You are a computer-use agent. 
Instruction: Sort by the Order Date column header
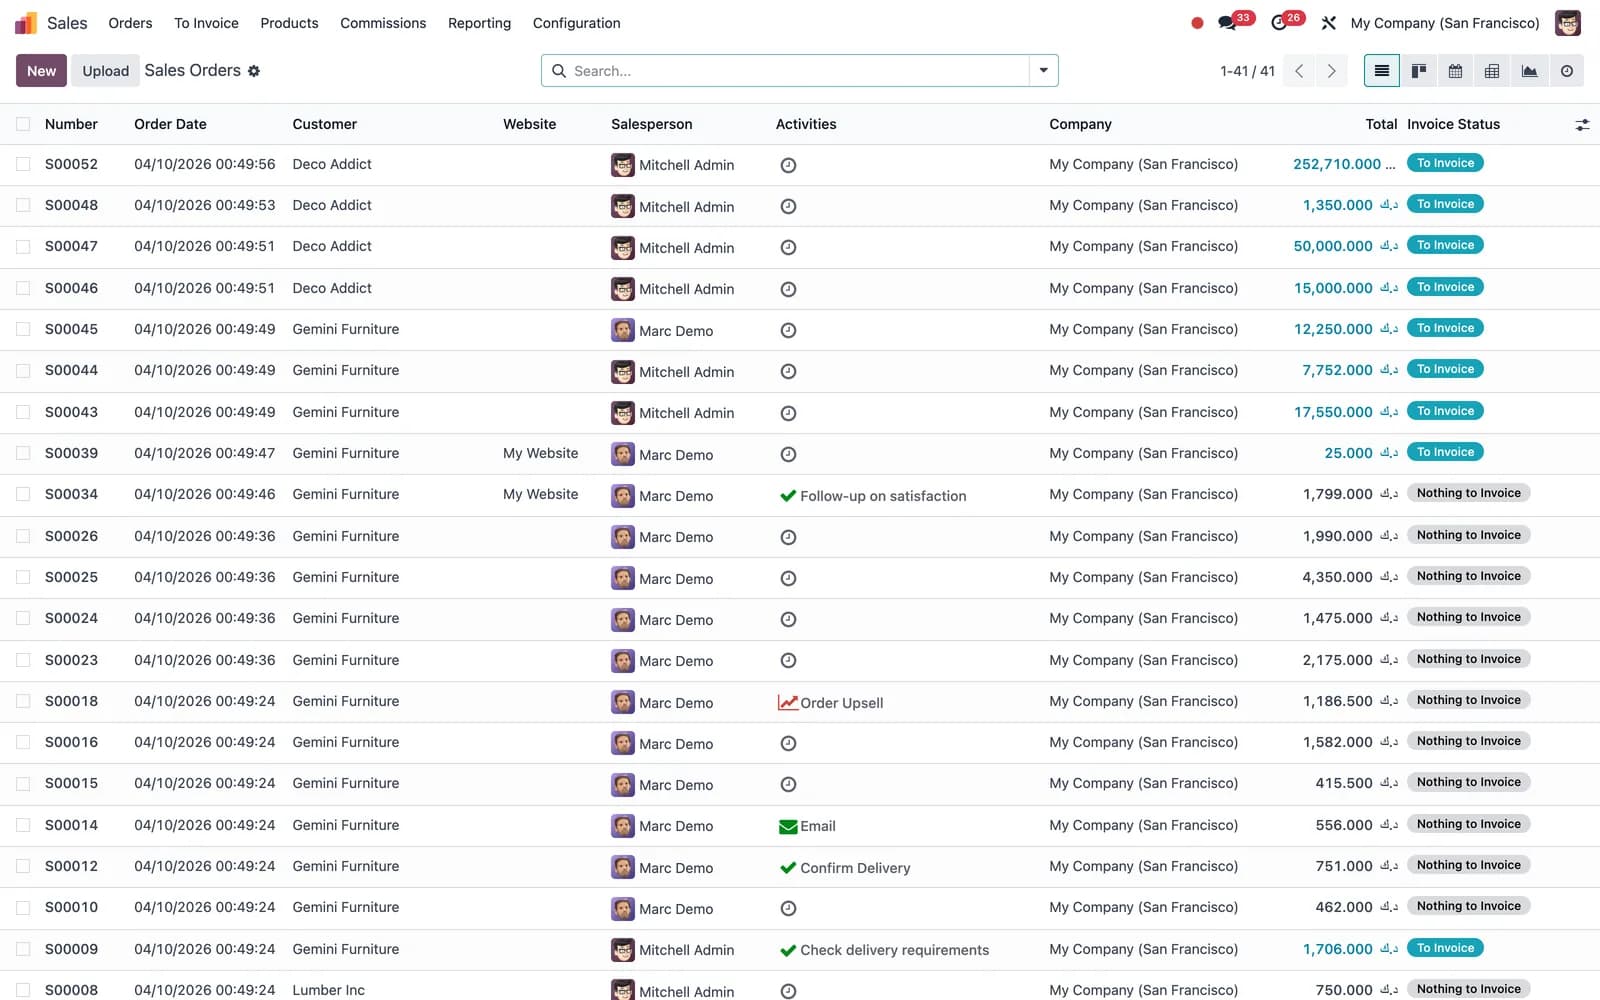click(170, 124)
